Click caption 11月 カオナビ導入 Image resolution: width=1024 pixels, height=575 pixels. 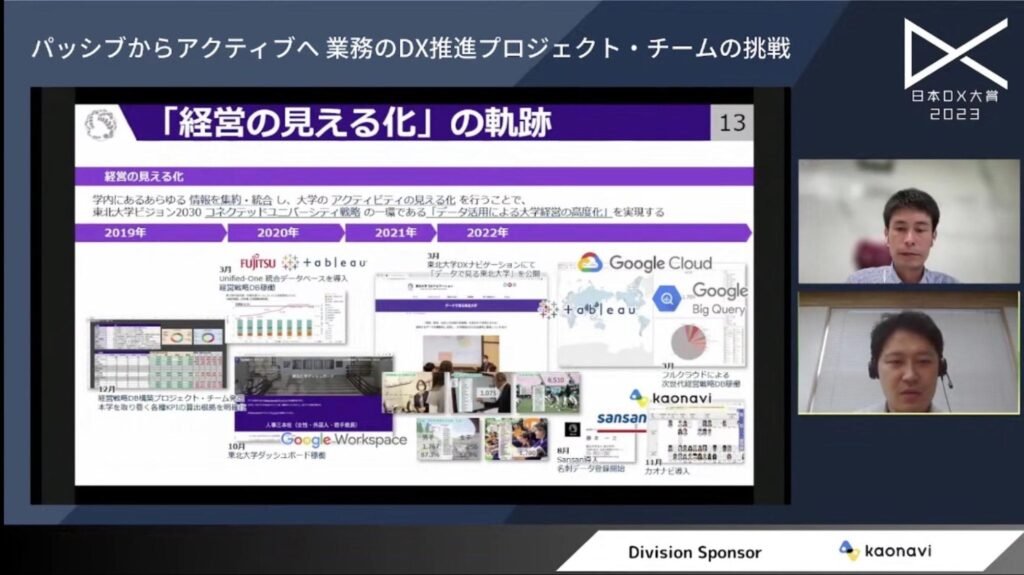[x=667, y=467]
